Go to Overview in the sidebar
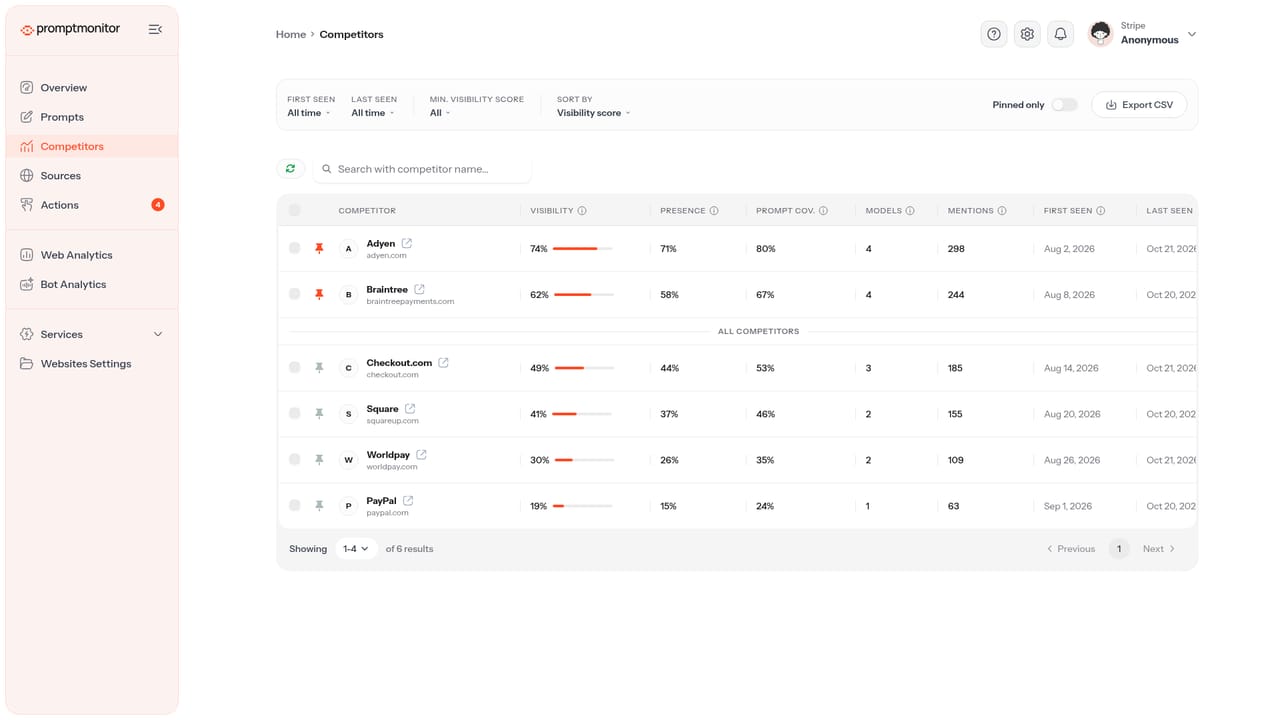The width and height of the screenshot is (1280, 720). [x=92, y=88]
